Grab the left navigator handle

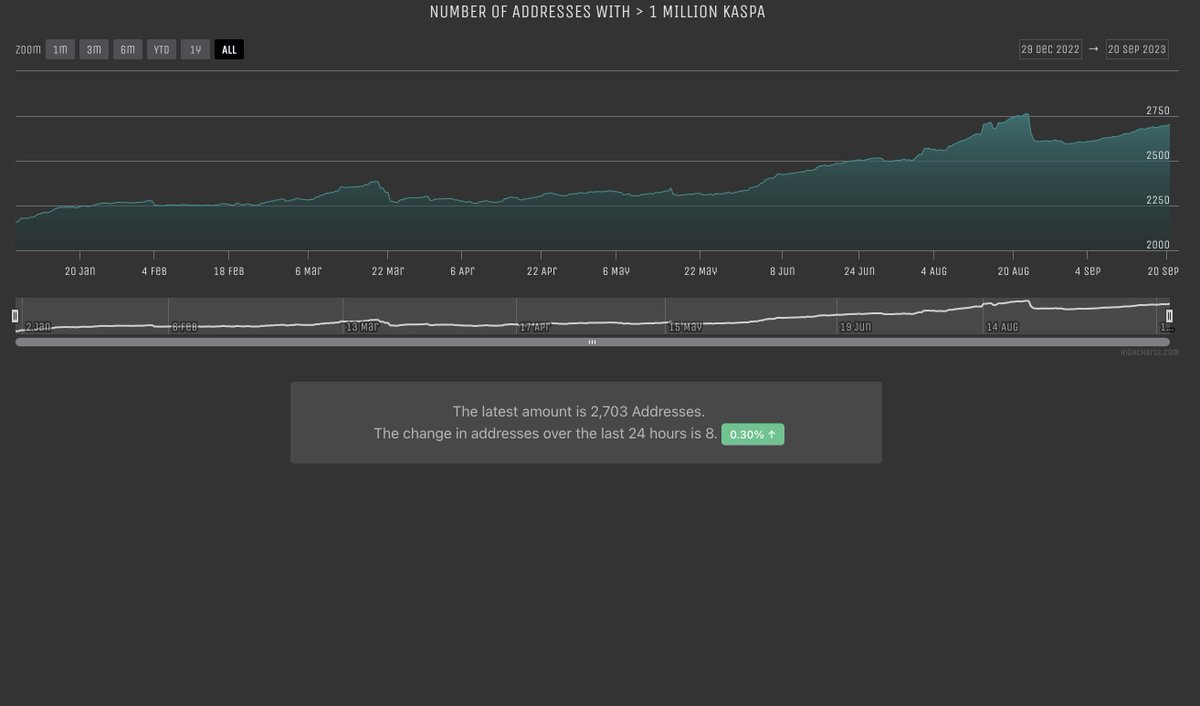(15, 316)
